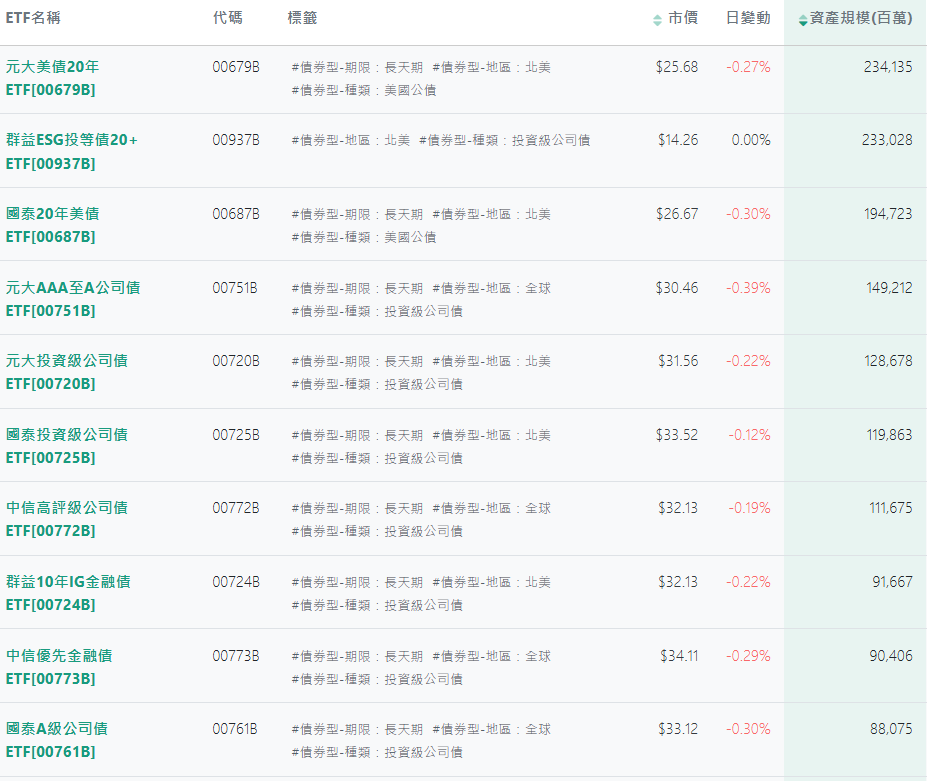Select asset size 111,675
This screenshot has height=781, width=927.
coord(890,508)
